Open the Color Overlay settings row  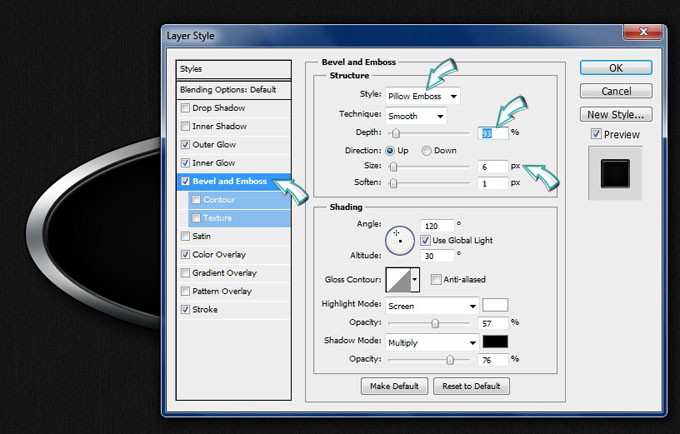[233, 255]
